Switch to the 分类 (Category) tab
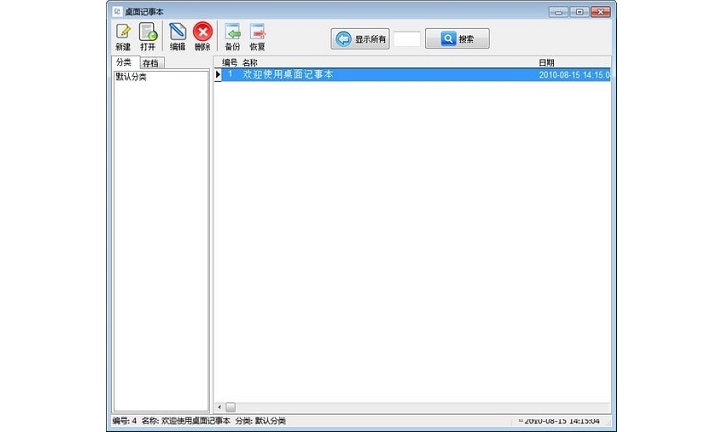This screenshot has width=720, height=432. (x=123, y=63)
